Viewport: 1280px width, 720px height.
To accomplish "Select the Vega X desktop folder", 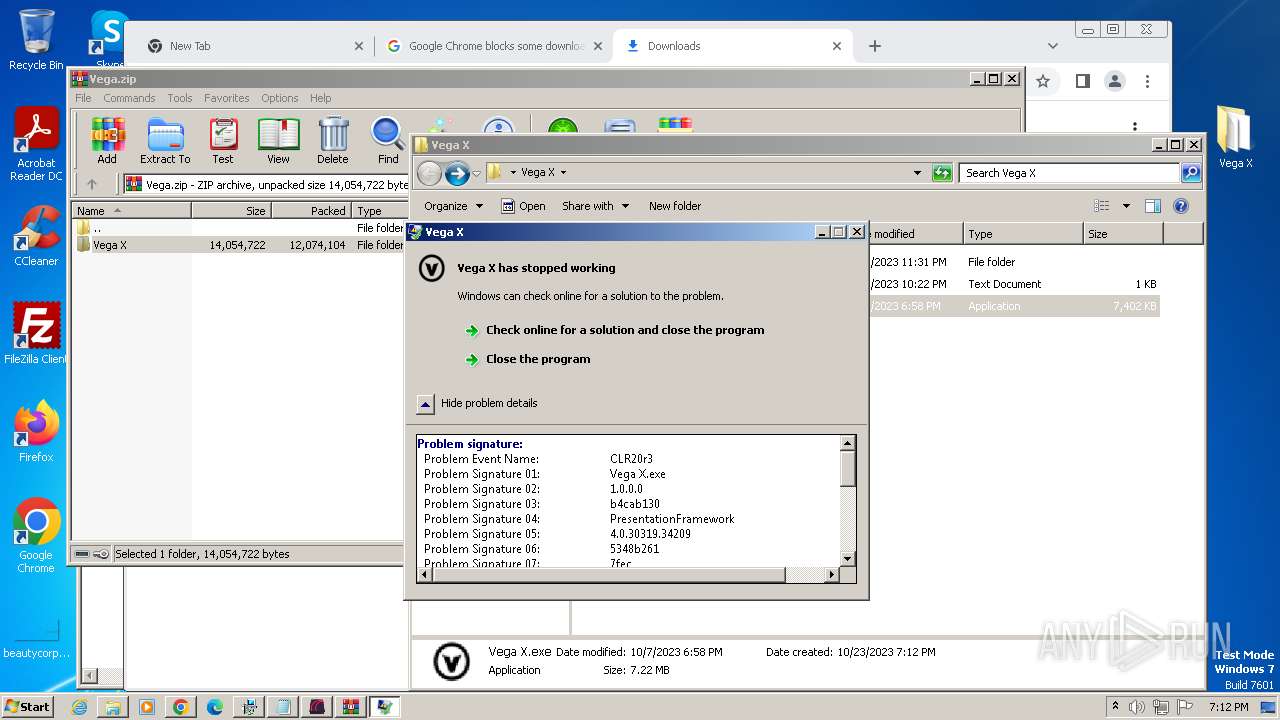I will tap(1235, 138).
